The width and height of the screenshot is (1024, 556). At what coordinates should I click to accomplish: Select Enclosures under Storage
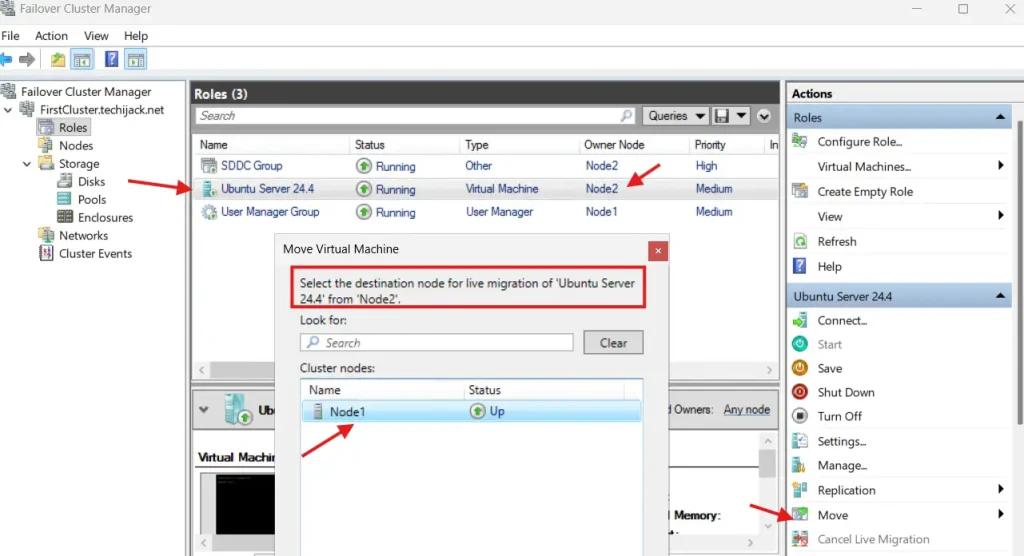[x=105, y=218]
